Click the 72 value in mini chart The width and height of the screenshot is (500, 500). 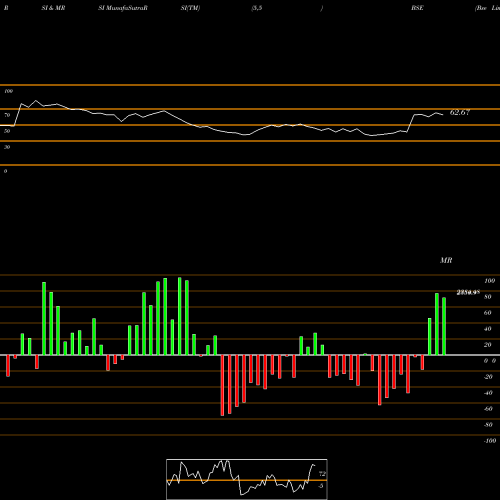point(322,474)
